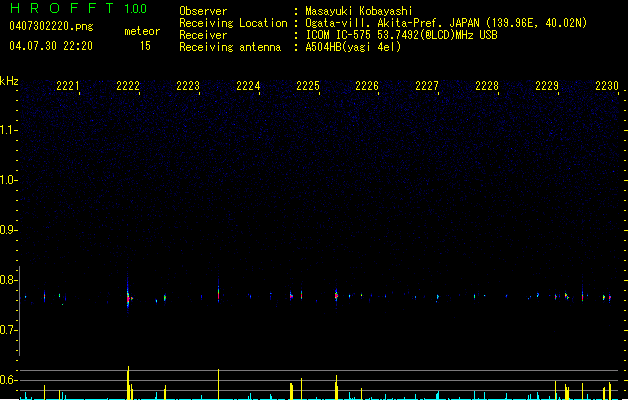
Task: Click the meteor count value 15
Action: click(x=145, y=46)
